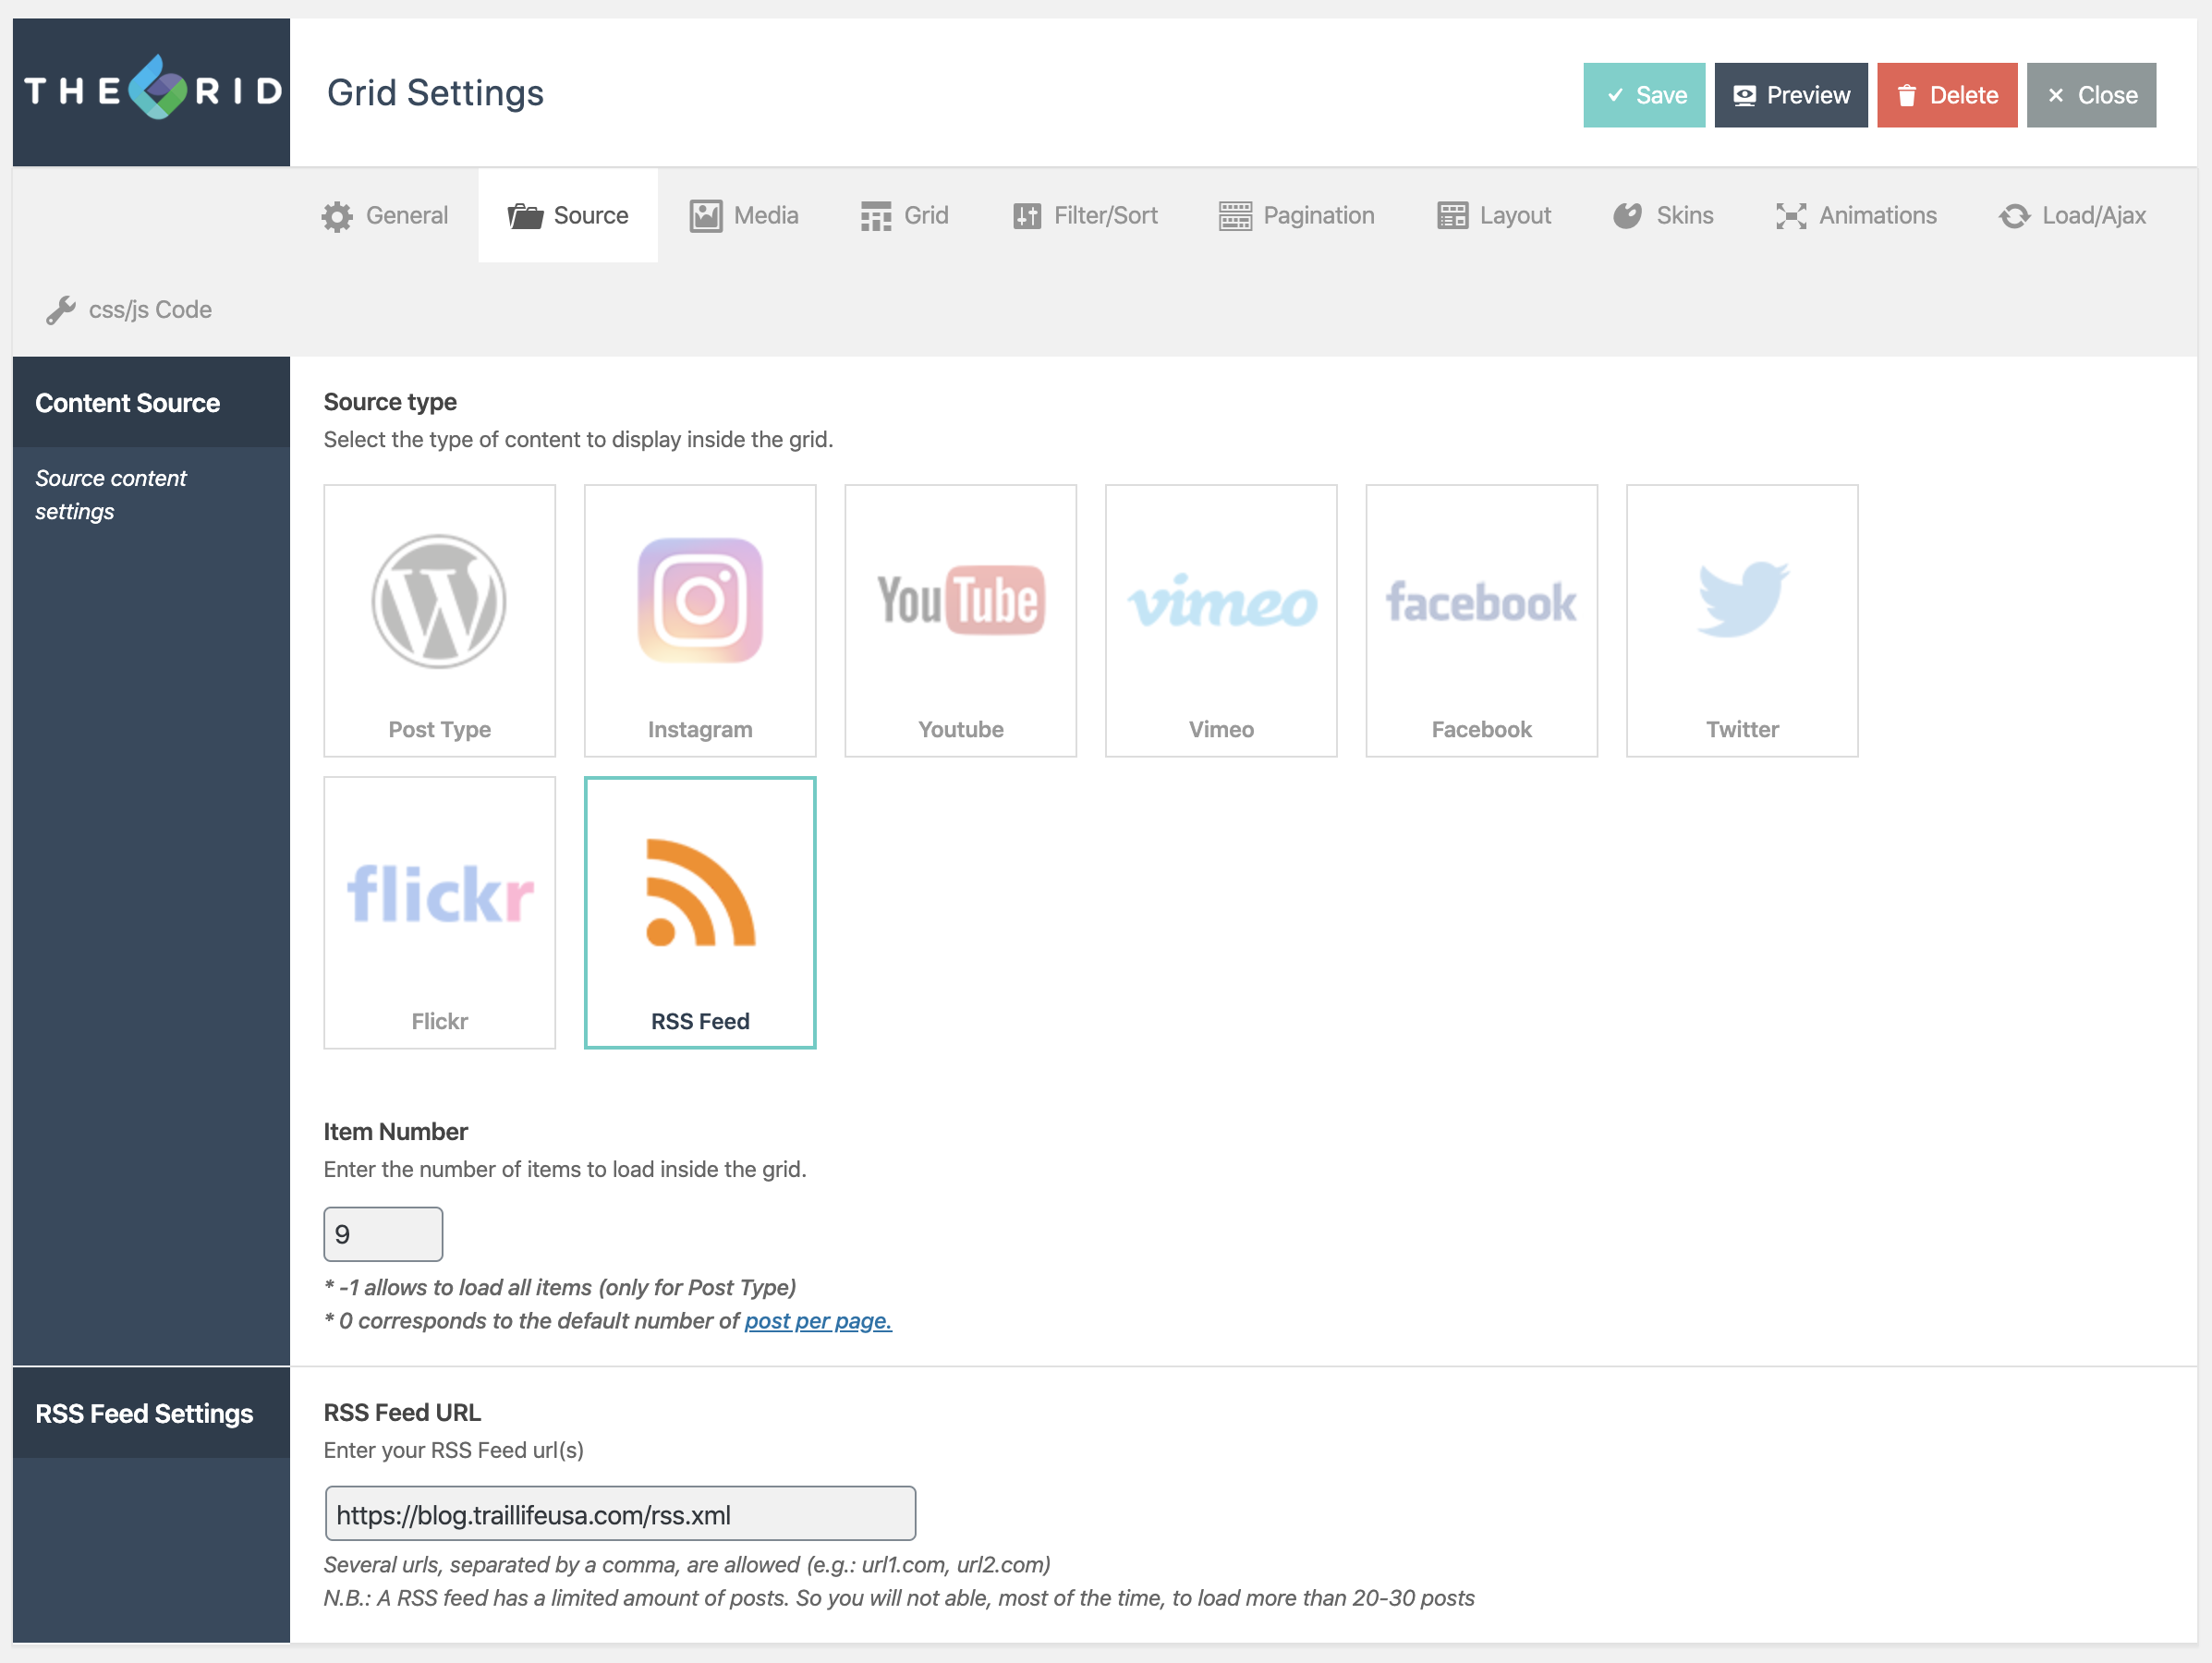2212x1663 pixels.
Task: Select the Content Source sidebar heading
Action: coord(128,403)
